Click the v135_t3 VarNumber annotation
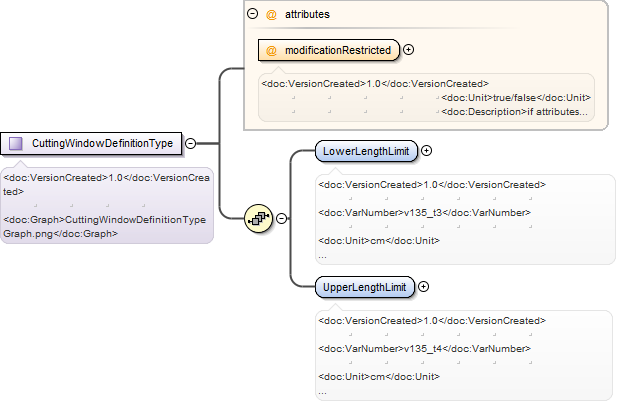 click(424, 213)
